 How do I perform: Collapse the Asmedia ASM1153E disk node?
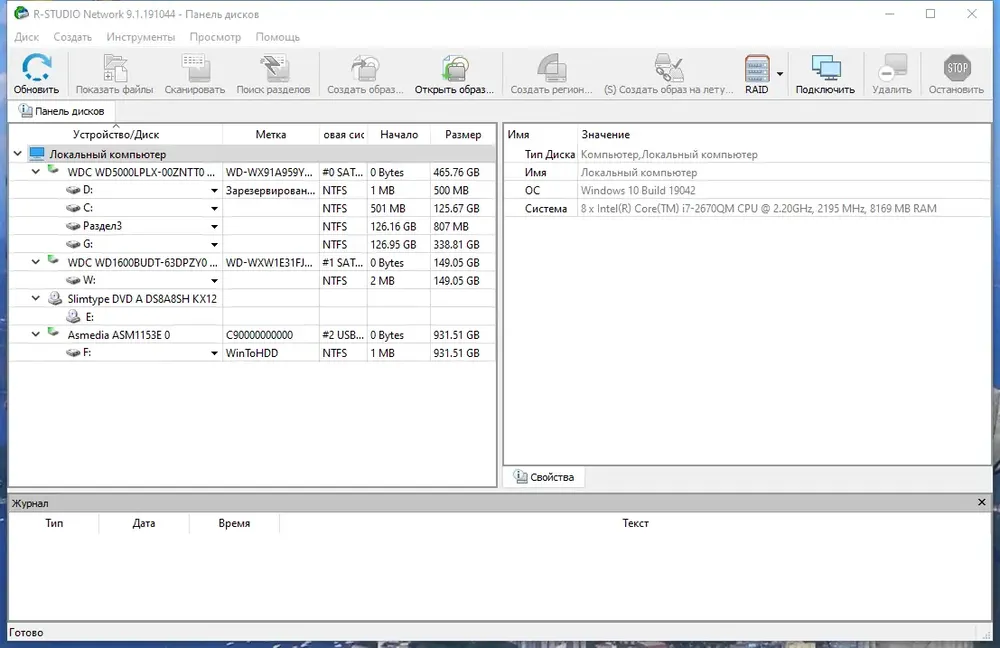tap(36, 335)
